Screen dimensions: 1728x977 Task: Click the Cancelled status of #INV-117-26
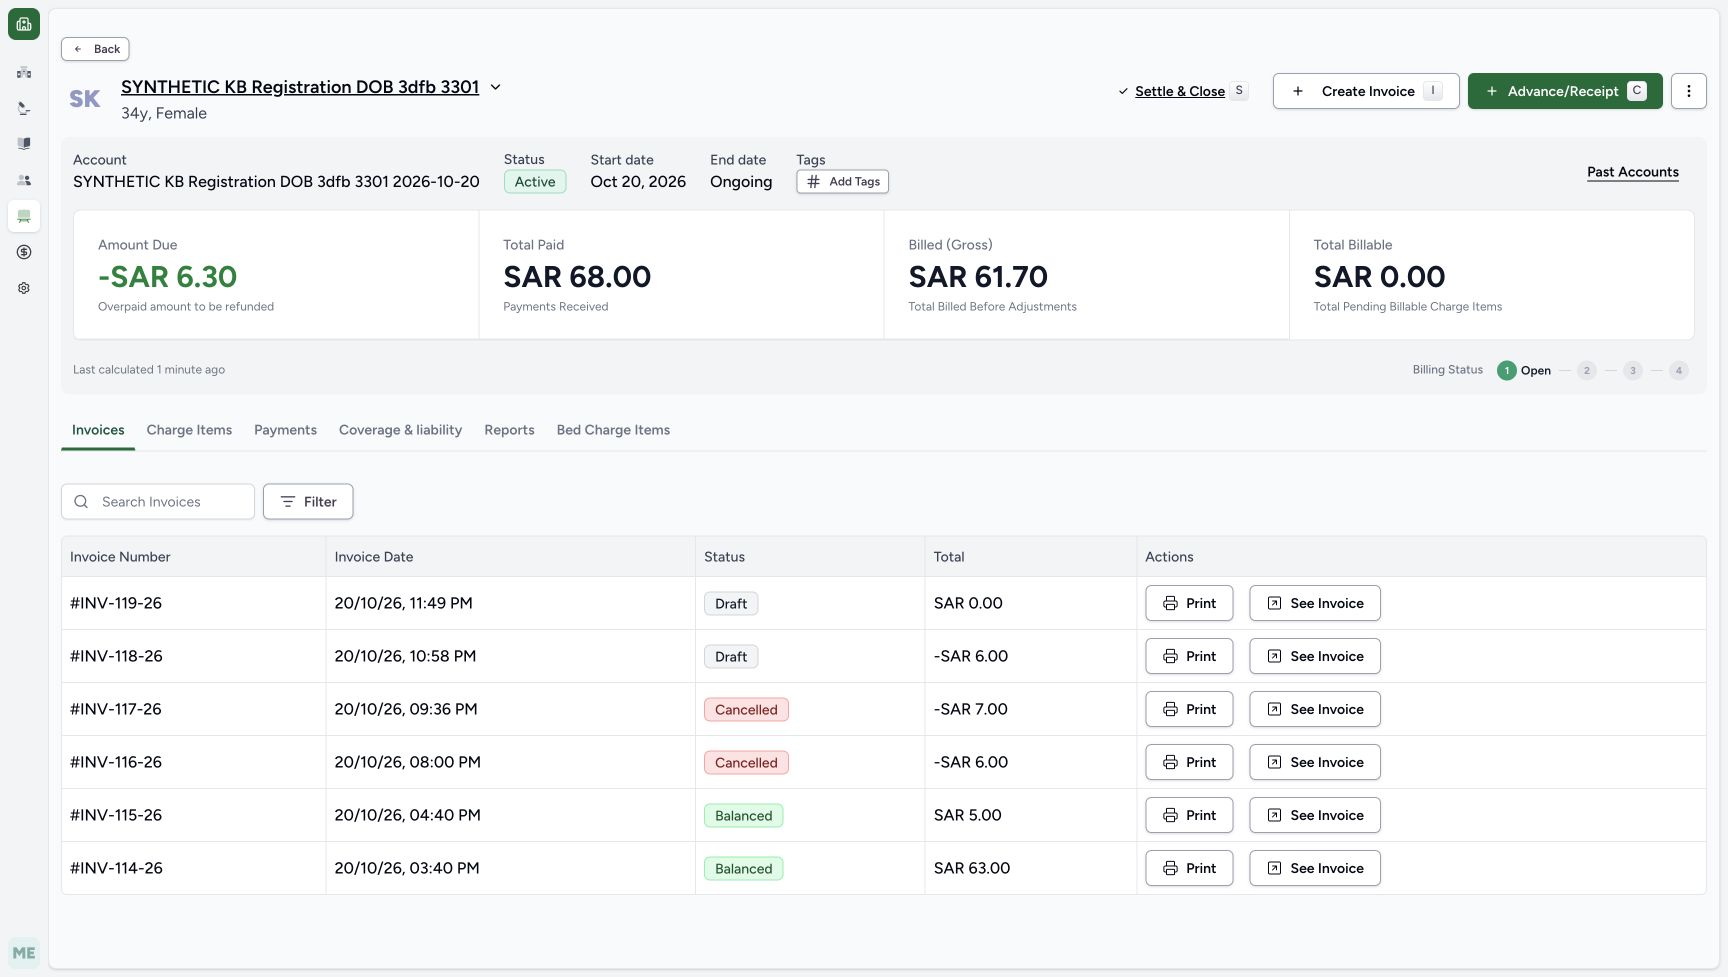click(746, 710)
